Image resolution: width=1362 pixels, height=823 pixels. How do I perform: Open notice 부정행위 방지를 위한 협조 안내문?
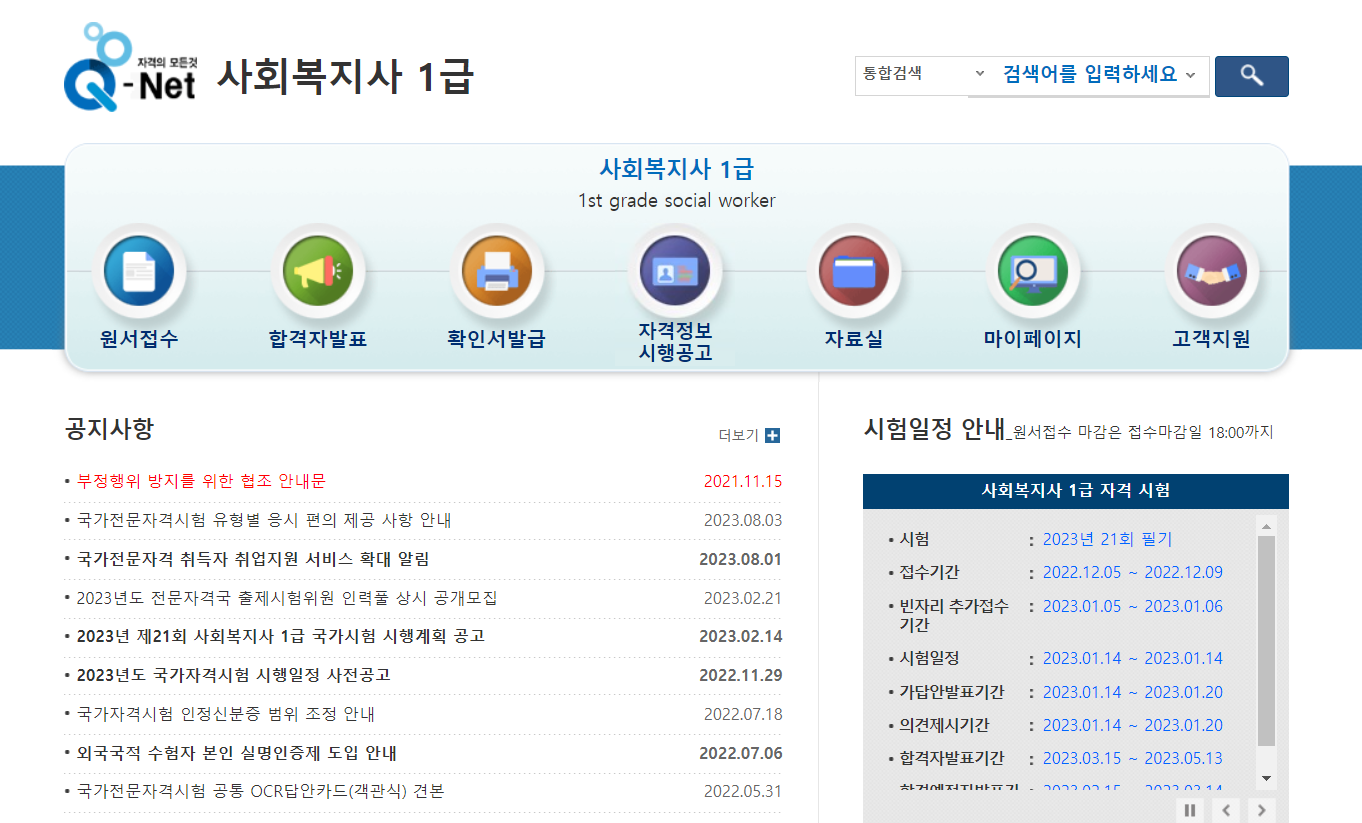[201, 481]
